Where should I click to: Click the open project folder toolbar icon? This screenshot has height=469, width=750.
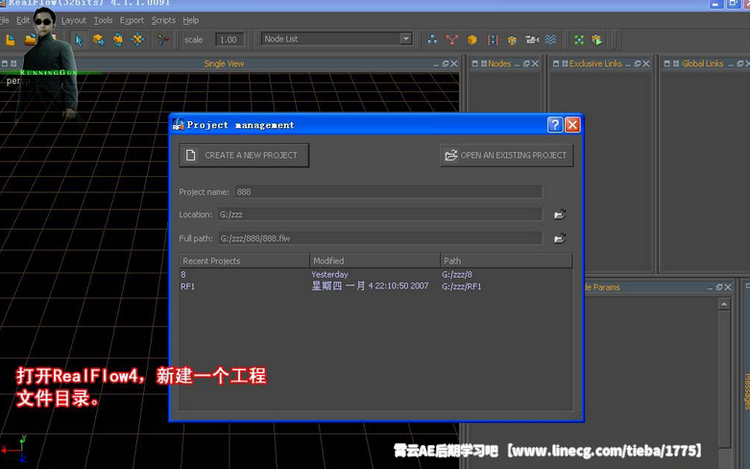[x=30, y=40]
